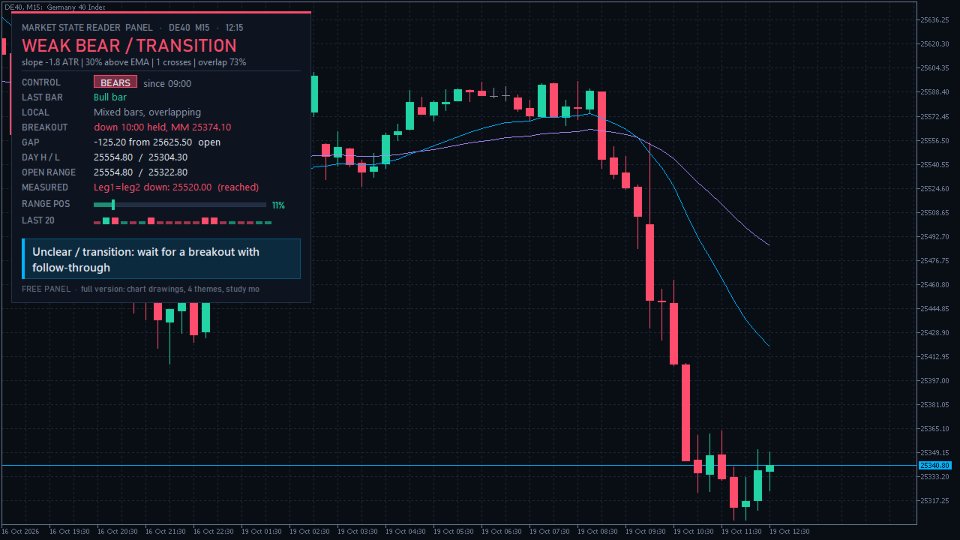The width and height of the screenshot is (960, 540).
Task: Click the MARKET STATE READER PANEL title
Action: click(87, 28)
